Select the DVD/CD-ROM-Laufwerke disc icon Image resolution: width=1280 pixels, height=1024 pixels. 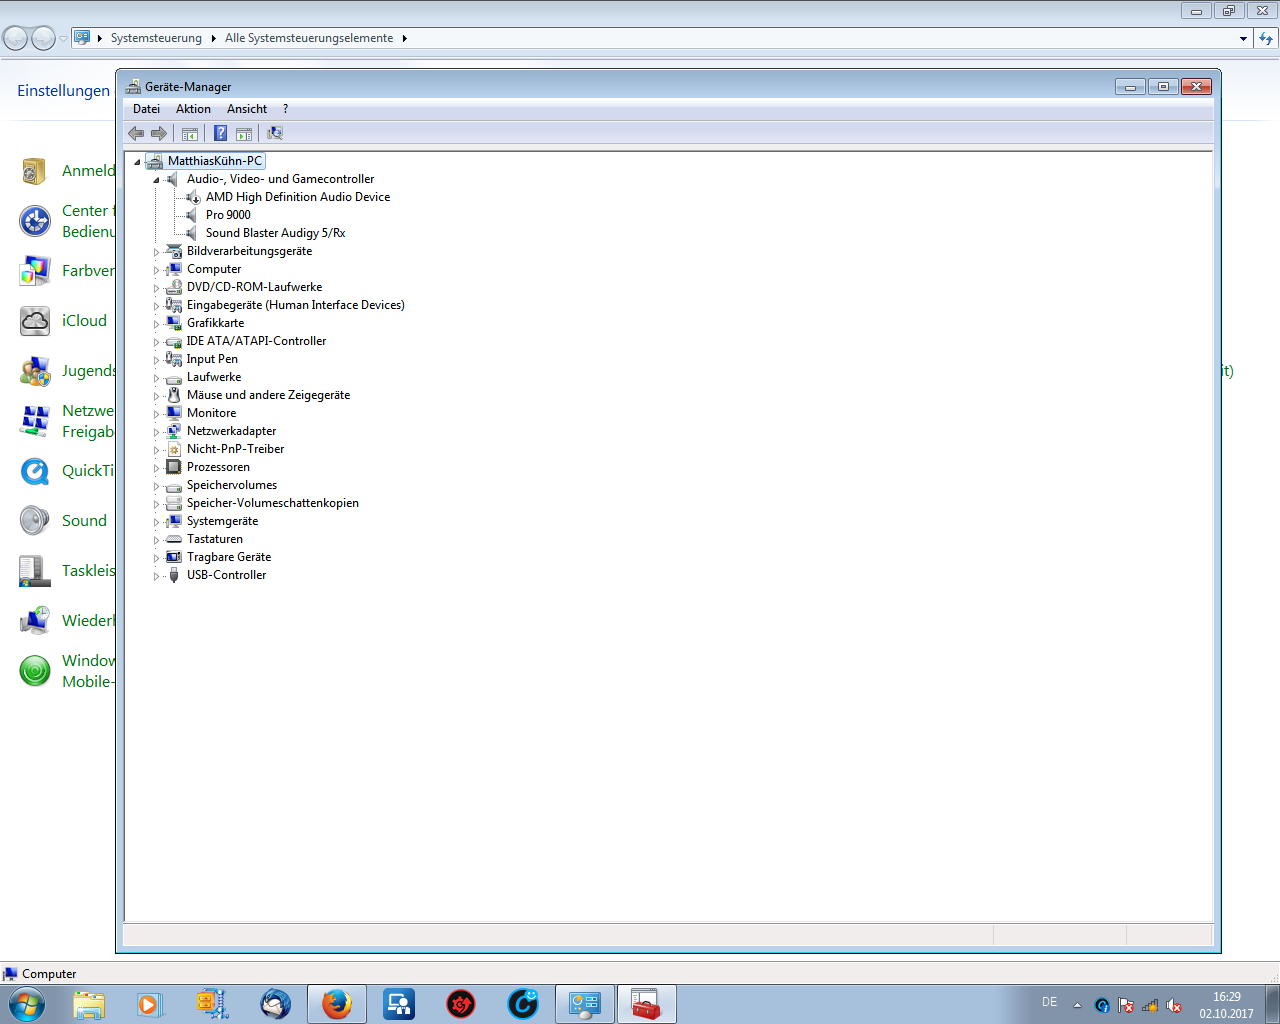[x=174, y=287]
